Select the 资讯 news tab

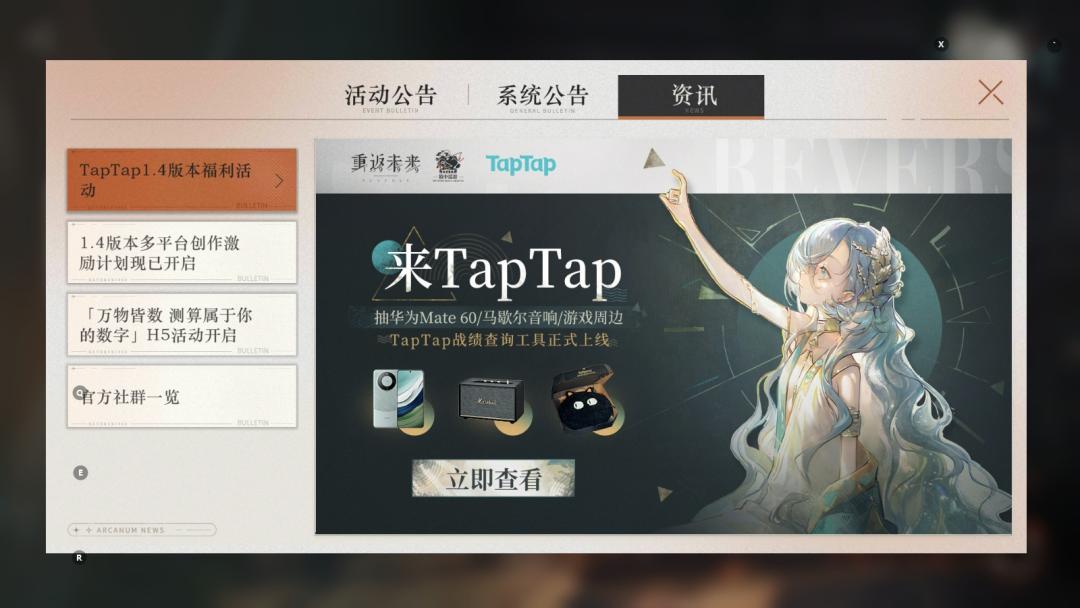691,96
